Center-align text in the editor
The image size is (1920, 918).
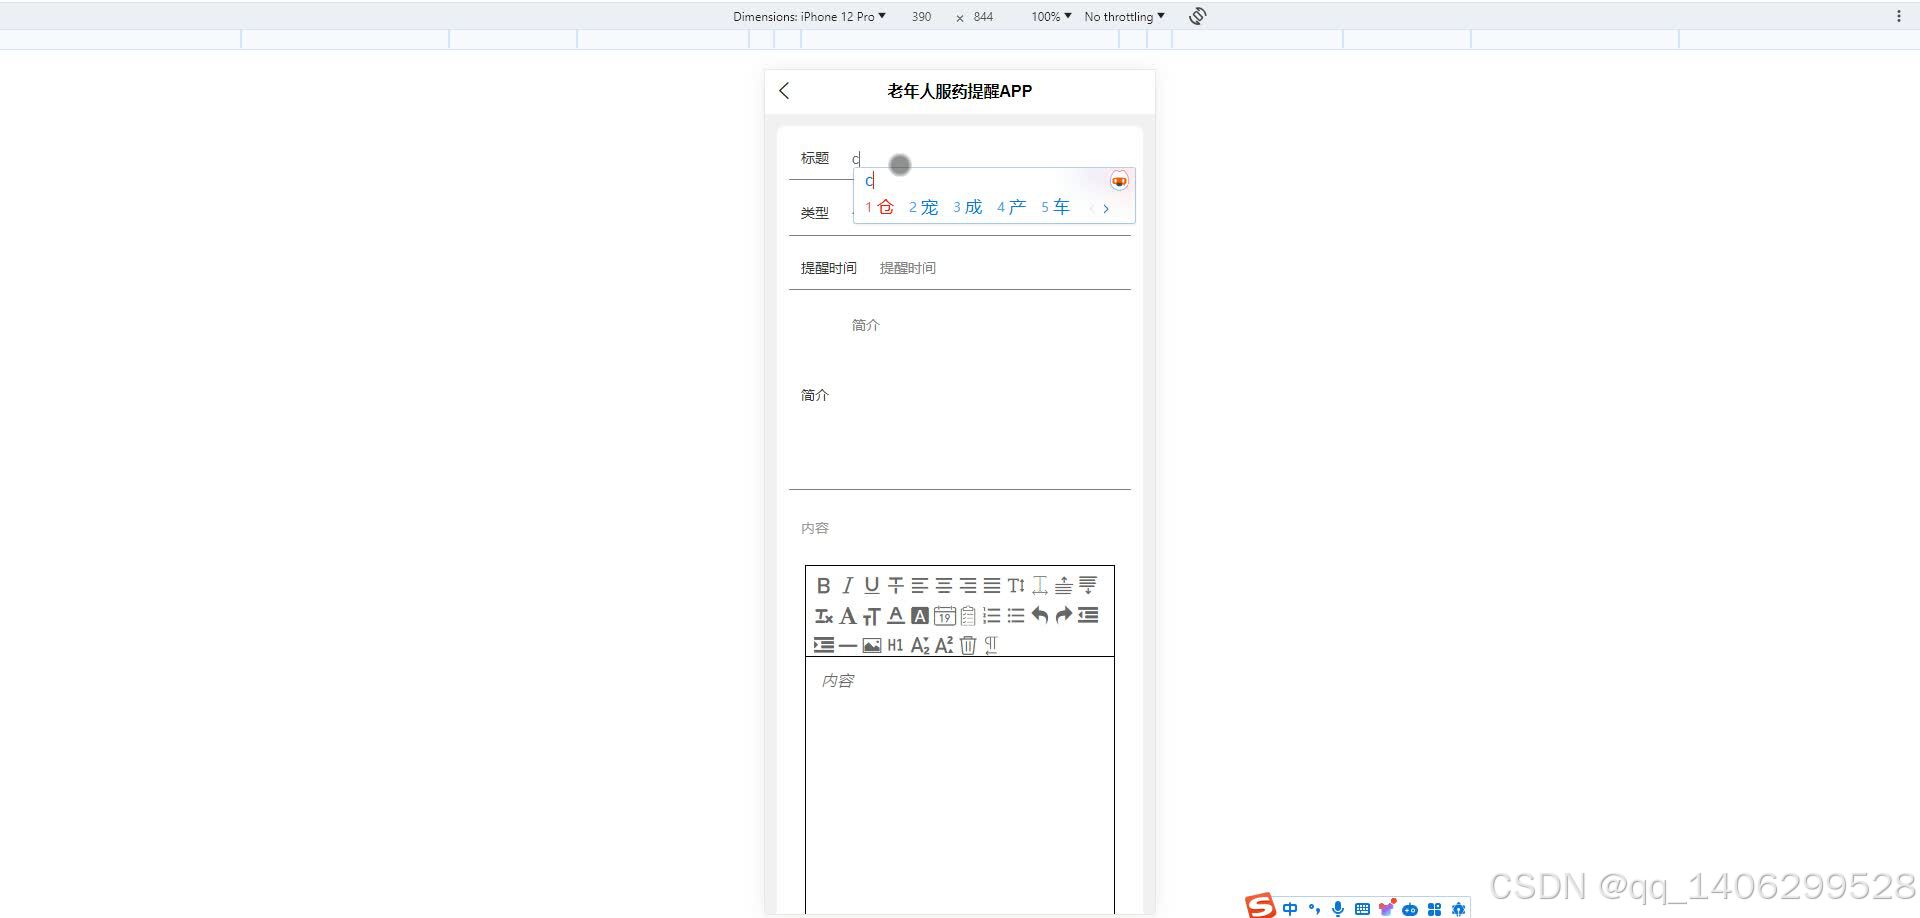(943, 586)
